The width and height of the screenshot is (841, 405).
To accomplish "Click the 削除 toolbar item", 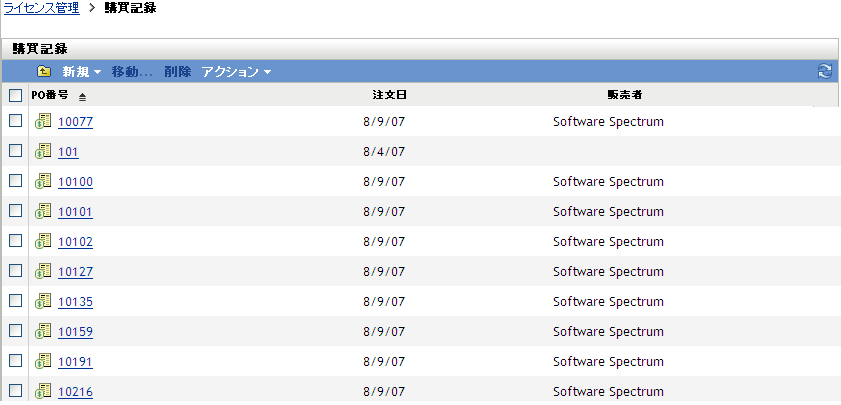I will pos(177,72).
